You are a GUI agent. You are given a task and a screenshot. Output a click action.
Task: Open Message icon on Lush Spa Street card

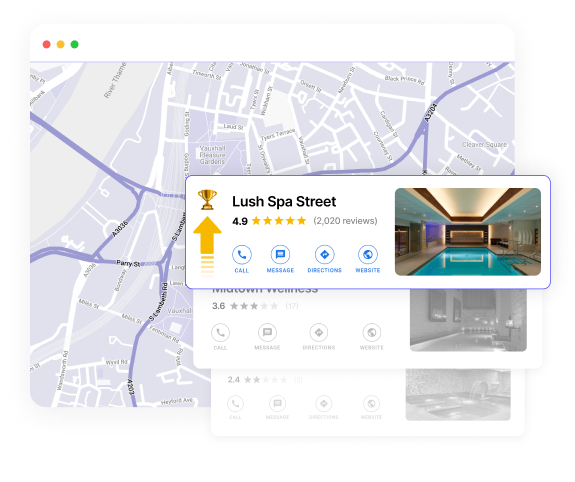280,254
